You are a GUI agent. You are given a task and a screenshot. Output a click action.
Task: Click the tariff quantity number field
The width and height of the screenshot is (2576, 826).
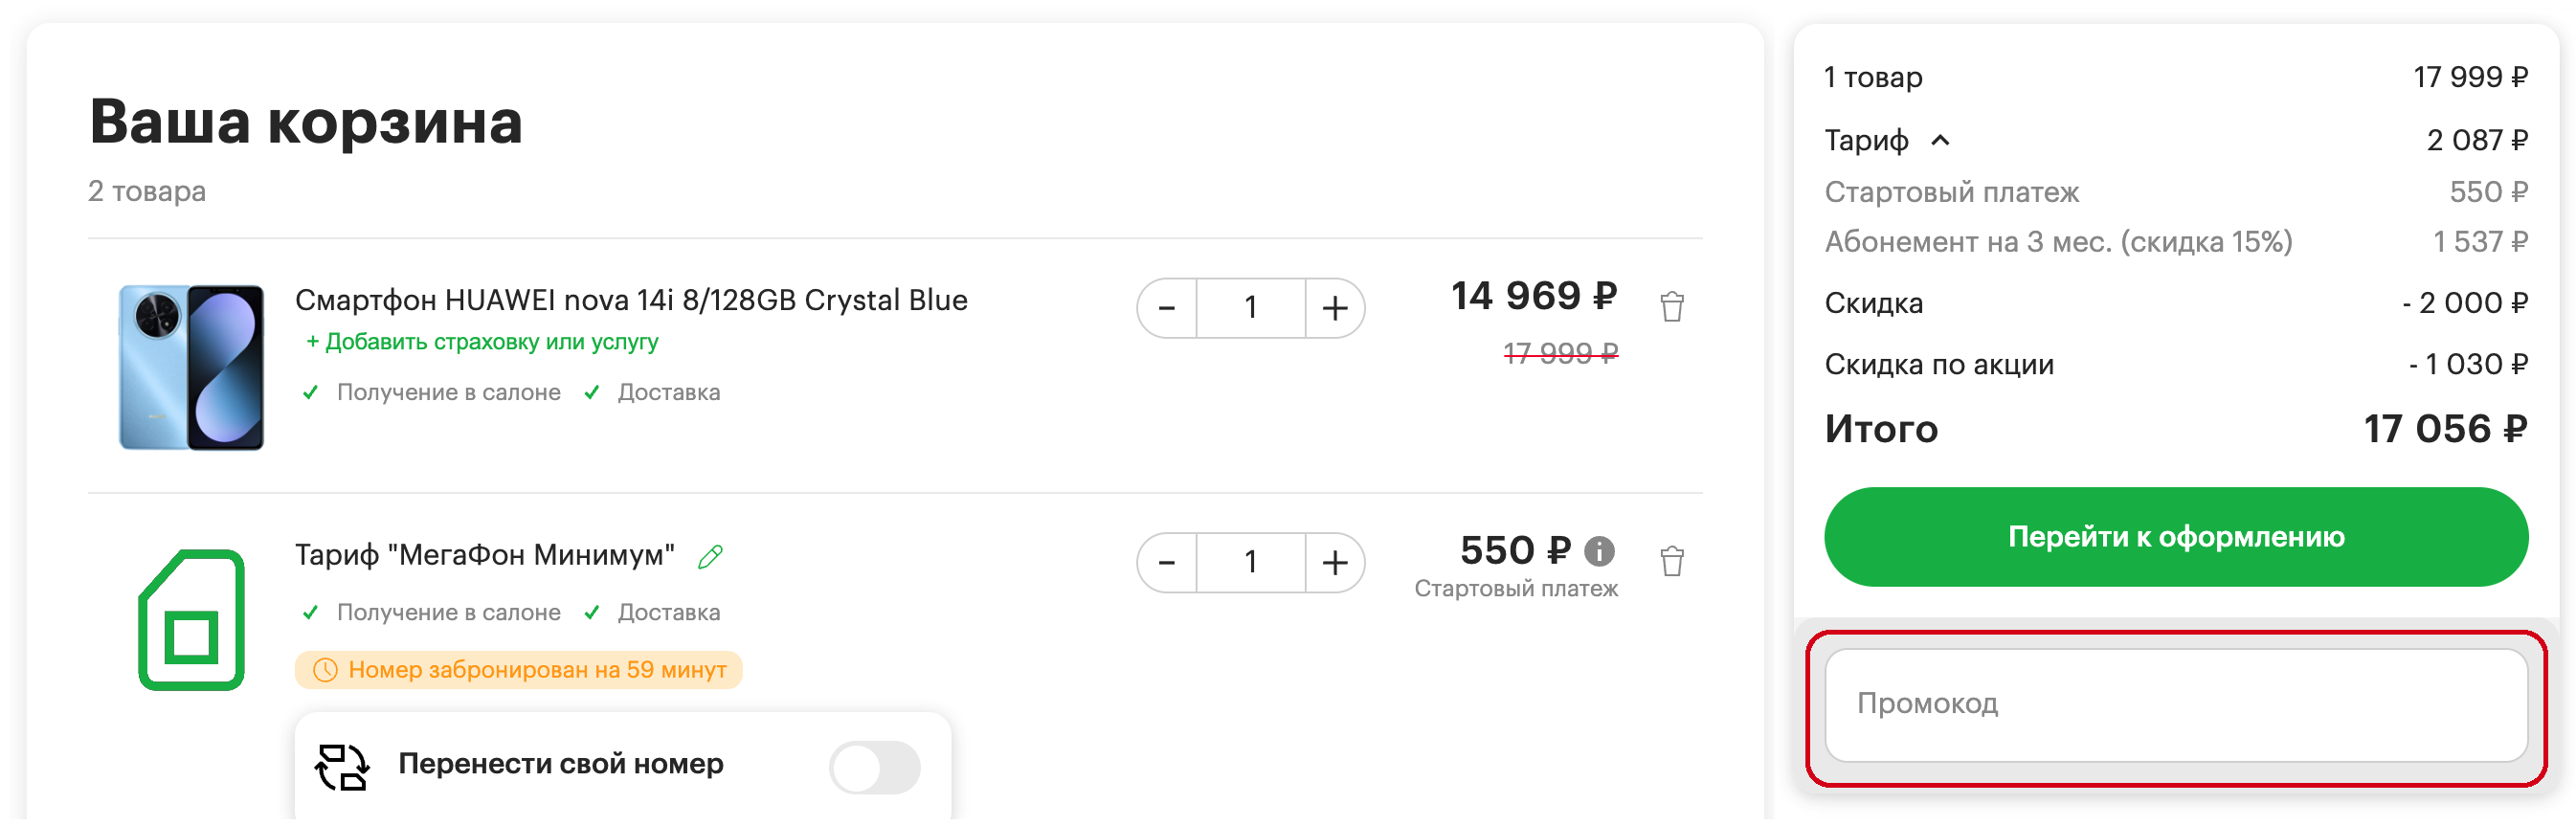tap(1250, 563)
